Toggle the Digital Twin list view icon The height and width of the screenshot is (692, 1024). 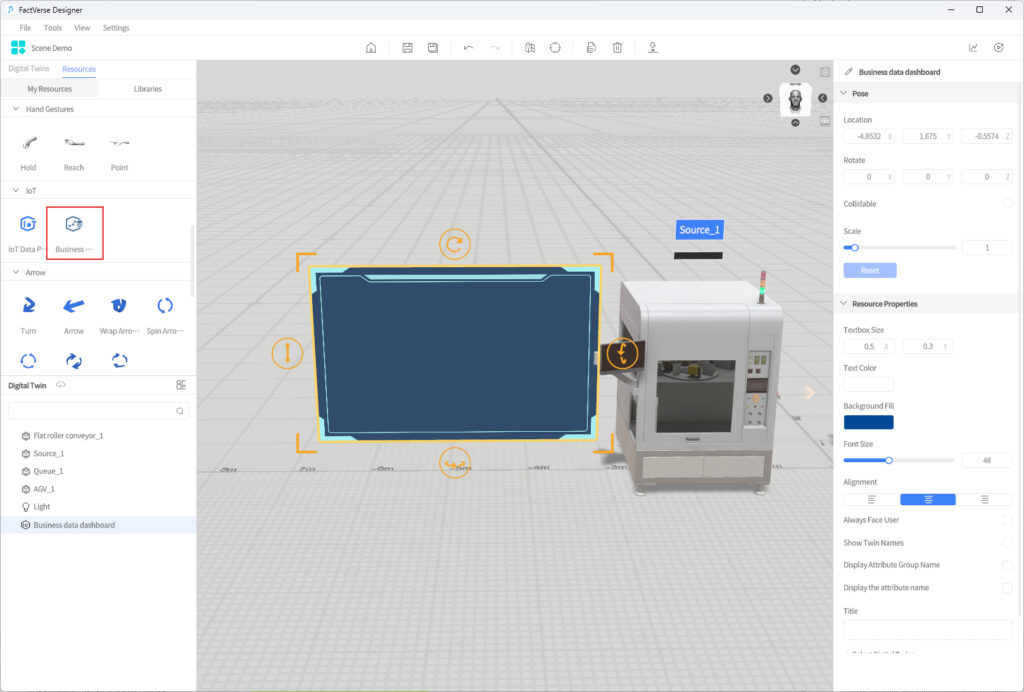pyautogui.click(x=181, y=385)
